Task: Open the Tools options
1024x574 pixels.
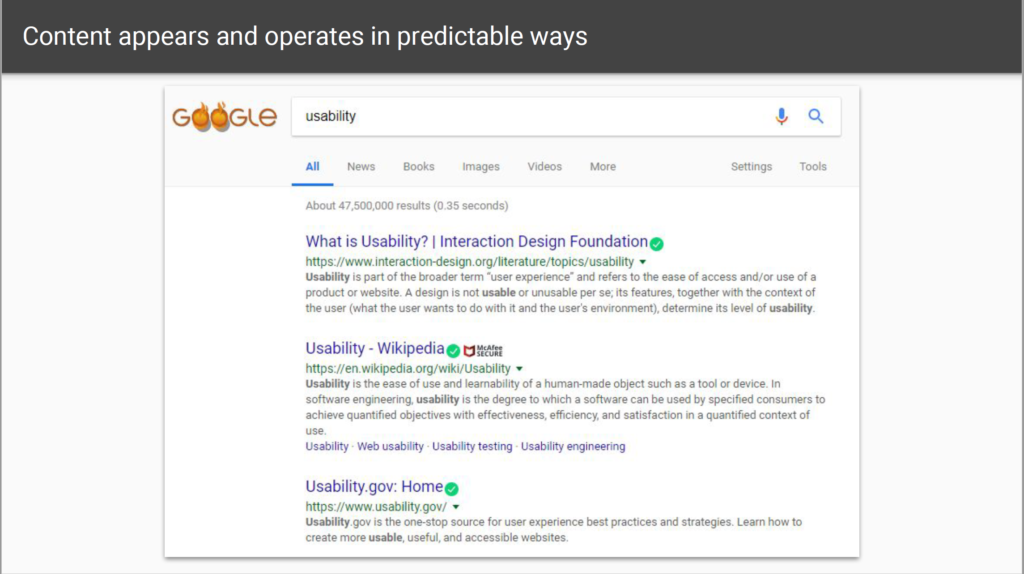Action: 813,167
